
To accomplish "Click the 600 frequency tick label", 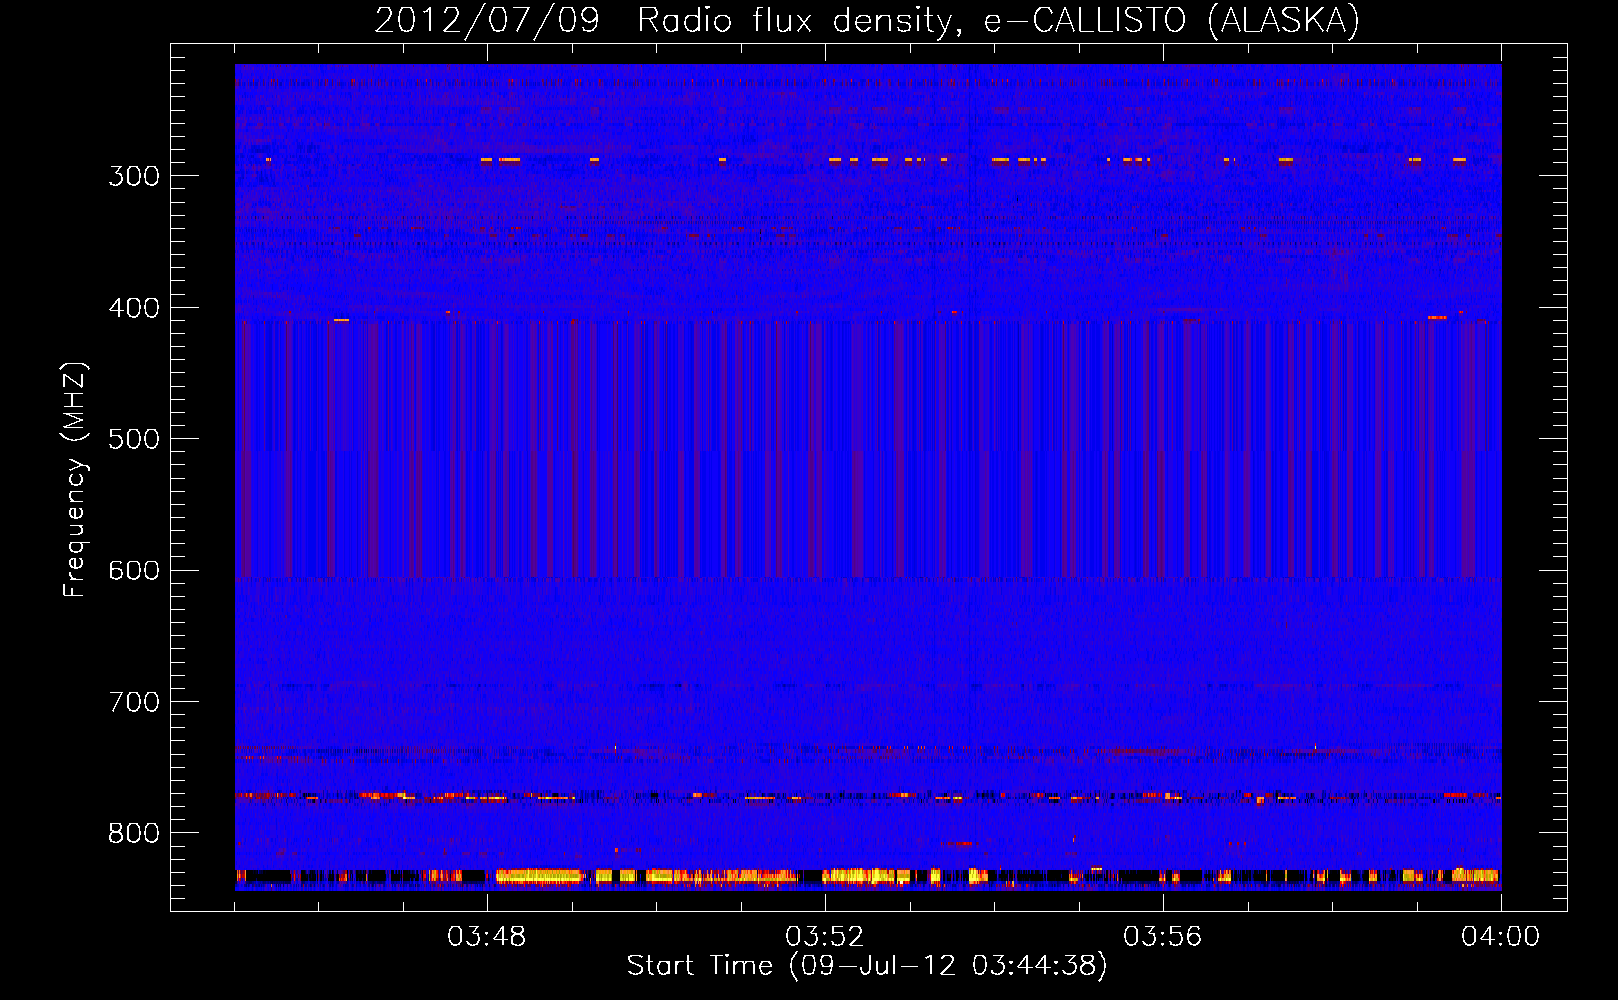I will point(134,571).
